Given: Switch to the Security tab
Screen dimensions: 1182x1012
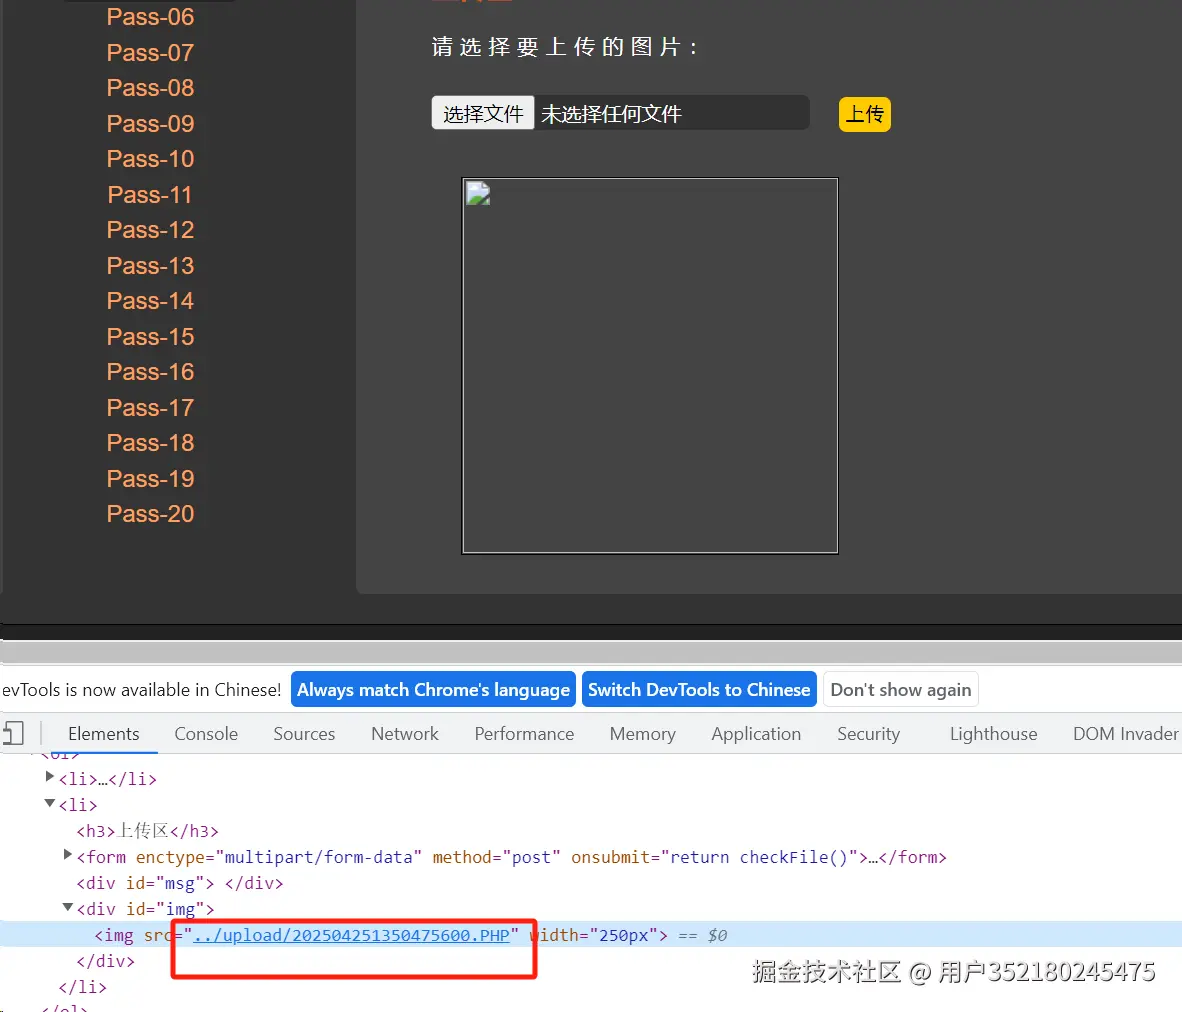Looking at the screenshot, I should click(868, 734).
